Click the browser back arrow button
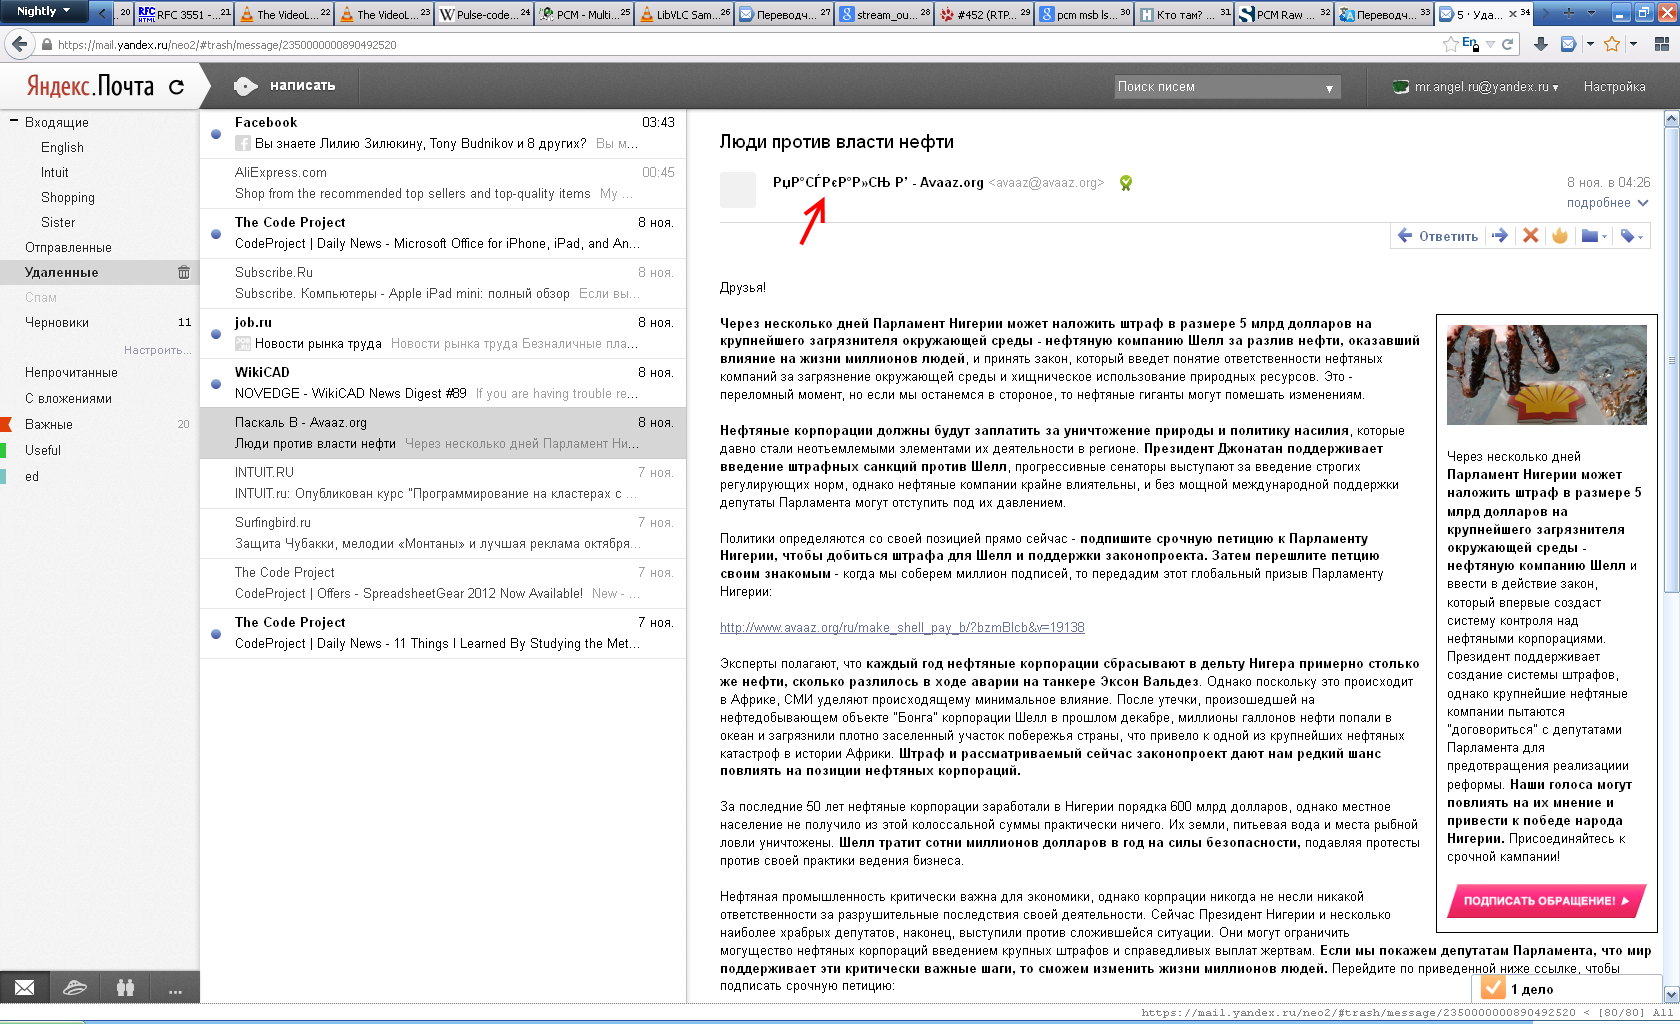The image size is (1680, 1024). (x=19, y=44)
